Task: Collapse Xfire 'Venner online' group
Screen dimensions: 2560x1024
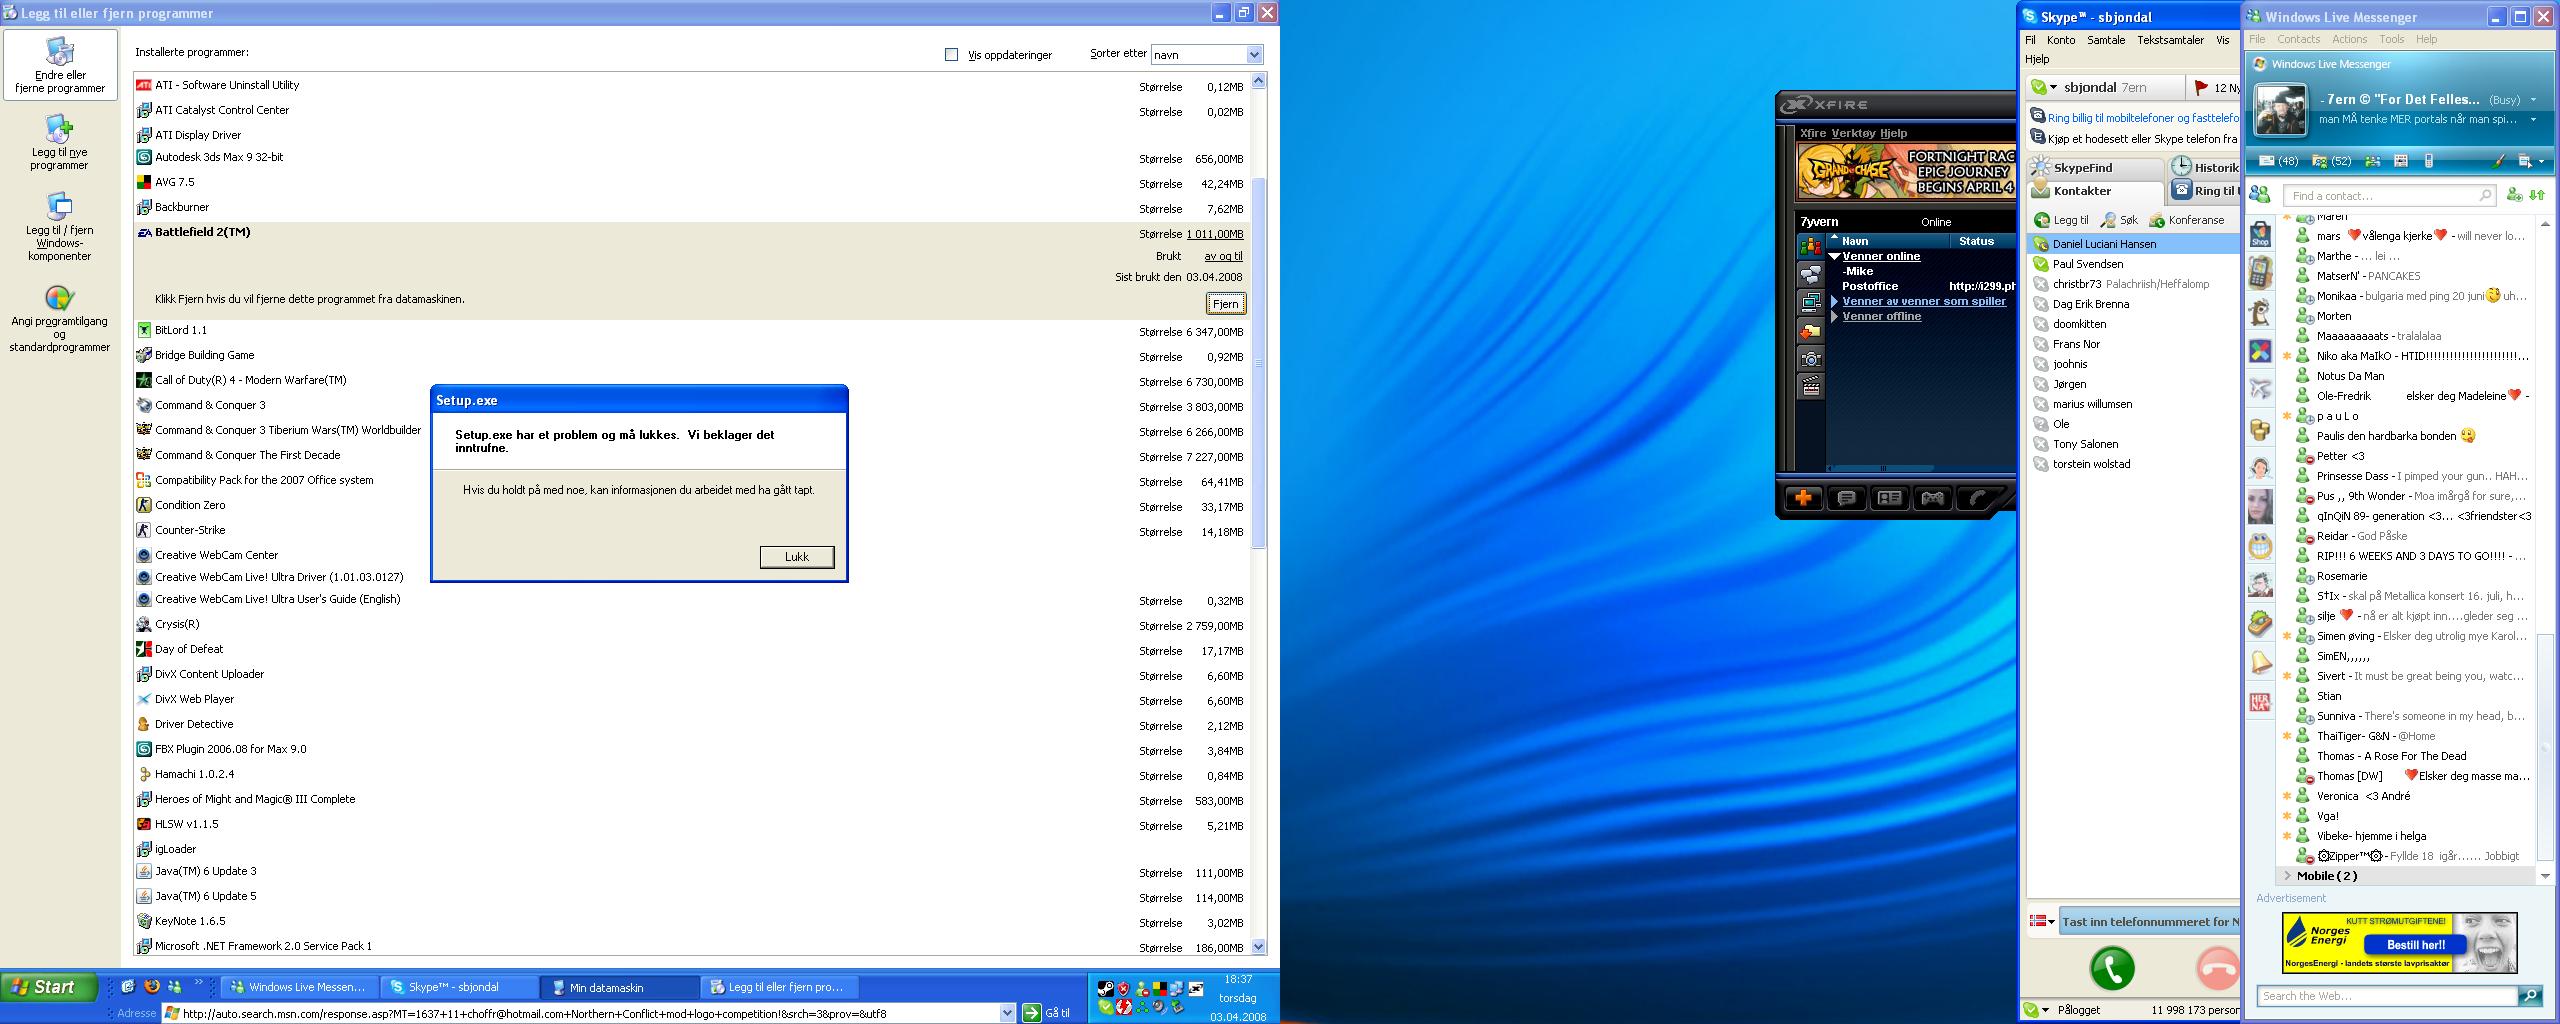Action: (x=1835, y=256)
